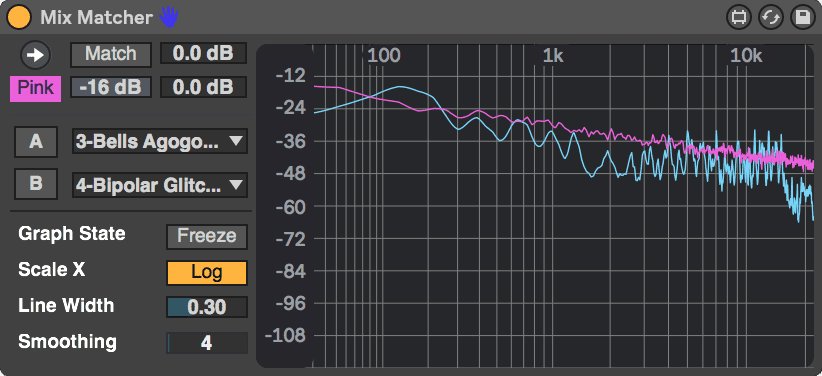Toggle the Freeze graph state button

[207, 236]
